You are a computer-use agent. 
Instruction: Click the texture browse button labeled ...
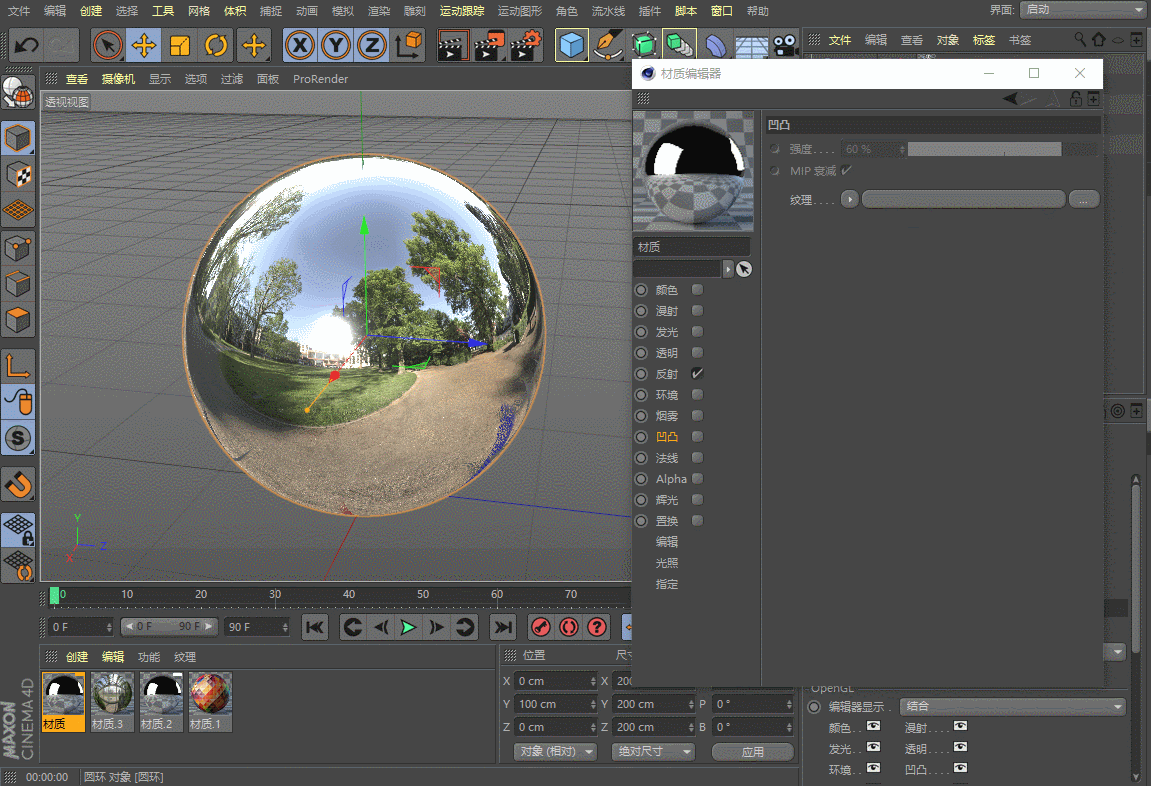[x=1084, y=200]
